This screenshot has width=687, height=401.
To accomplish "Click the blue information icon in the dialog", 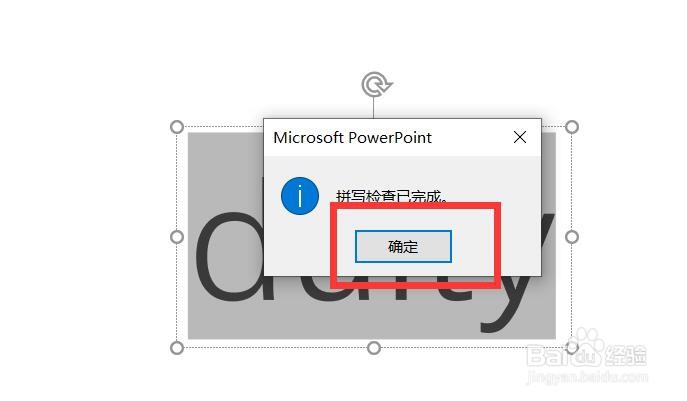I will pos(300,196).
